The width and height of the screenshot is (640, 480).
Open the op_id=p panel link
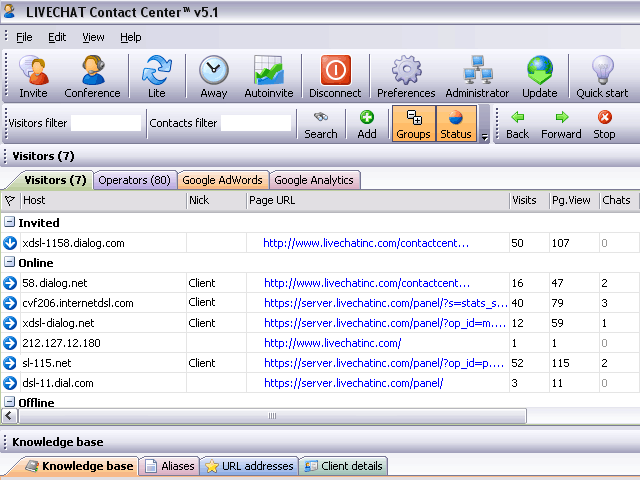coord(384,363)
